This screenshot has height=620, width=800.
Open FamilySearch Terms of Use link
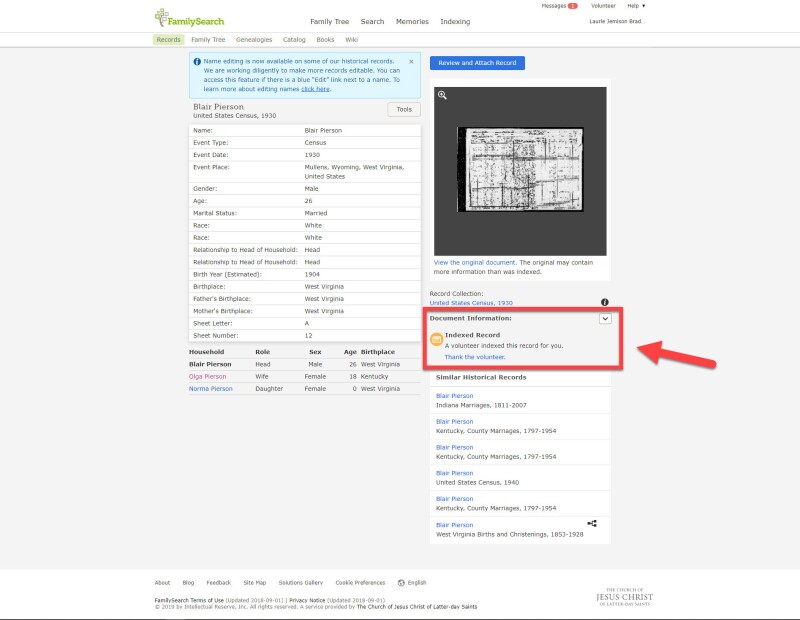[189, 601]
